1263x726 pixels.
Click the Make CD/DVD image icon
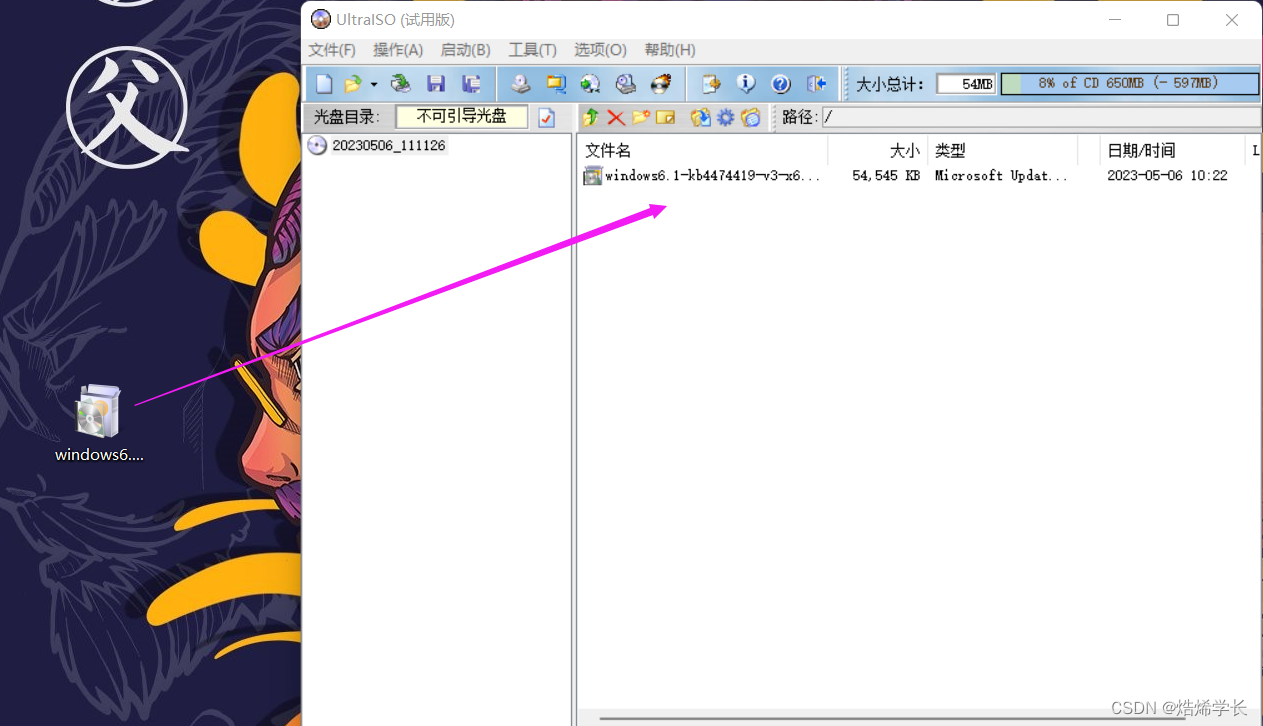521,84
